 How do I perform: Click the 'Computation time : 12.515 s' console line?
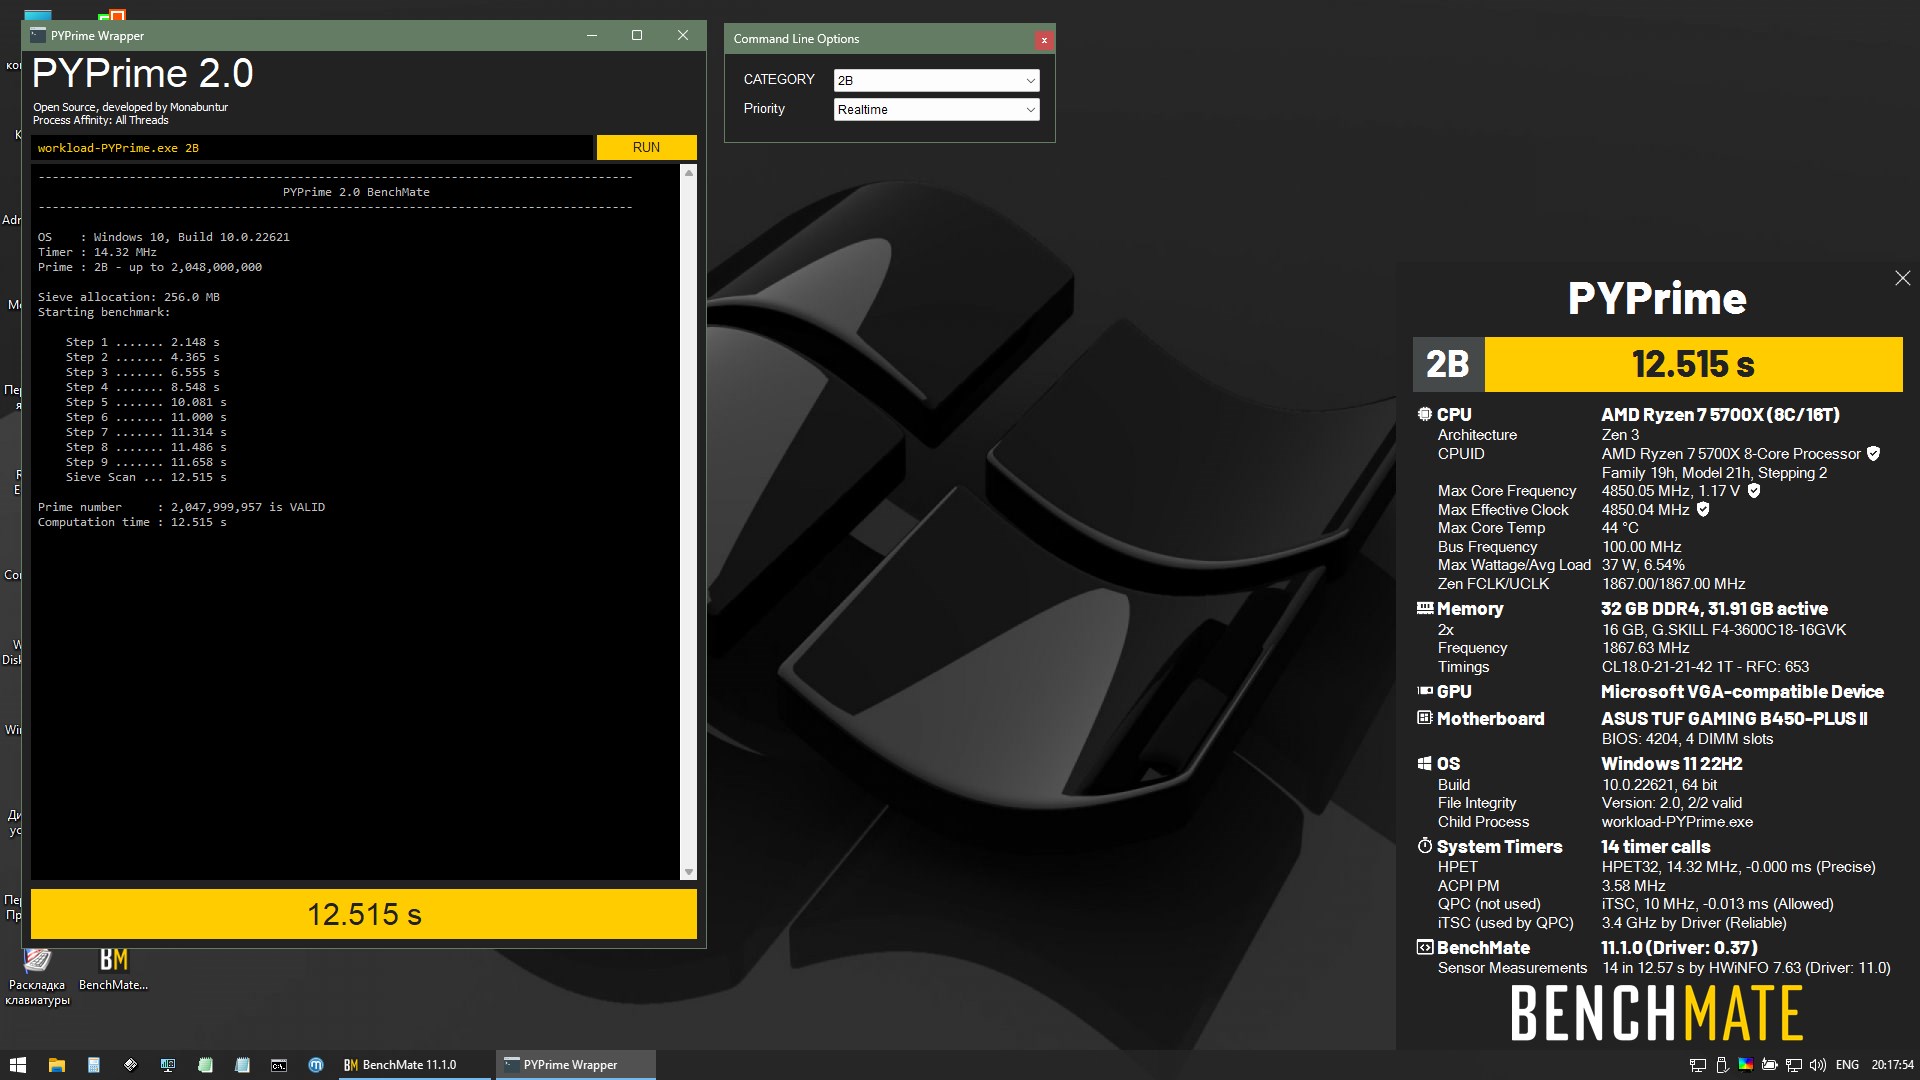click(x=132, y=522)
